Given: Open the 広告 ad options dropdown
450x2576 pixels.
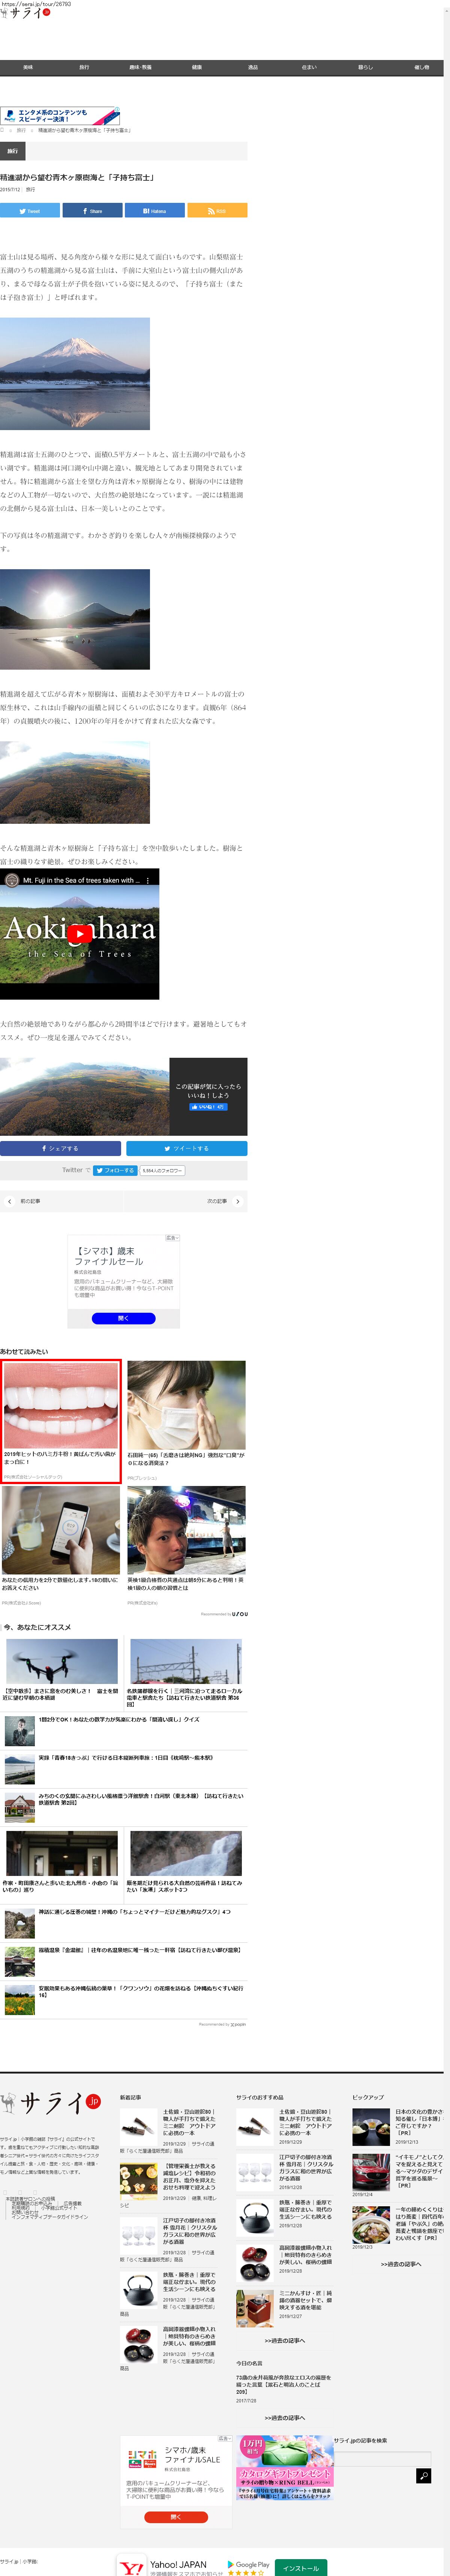Looking at the screenshot, I should [x=172, y=1238].
